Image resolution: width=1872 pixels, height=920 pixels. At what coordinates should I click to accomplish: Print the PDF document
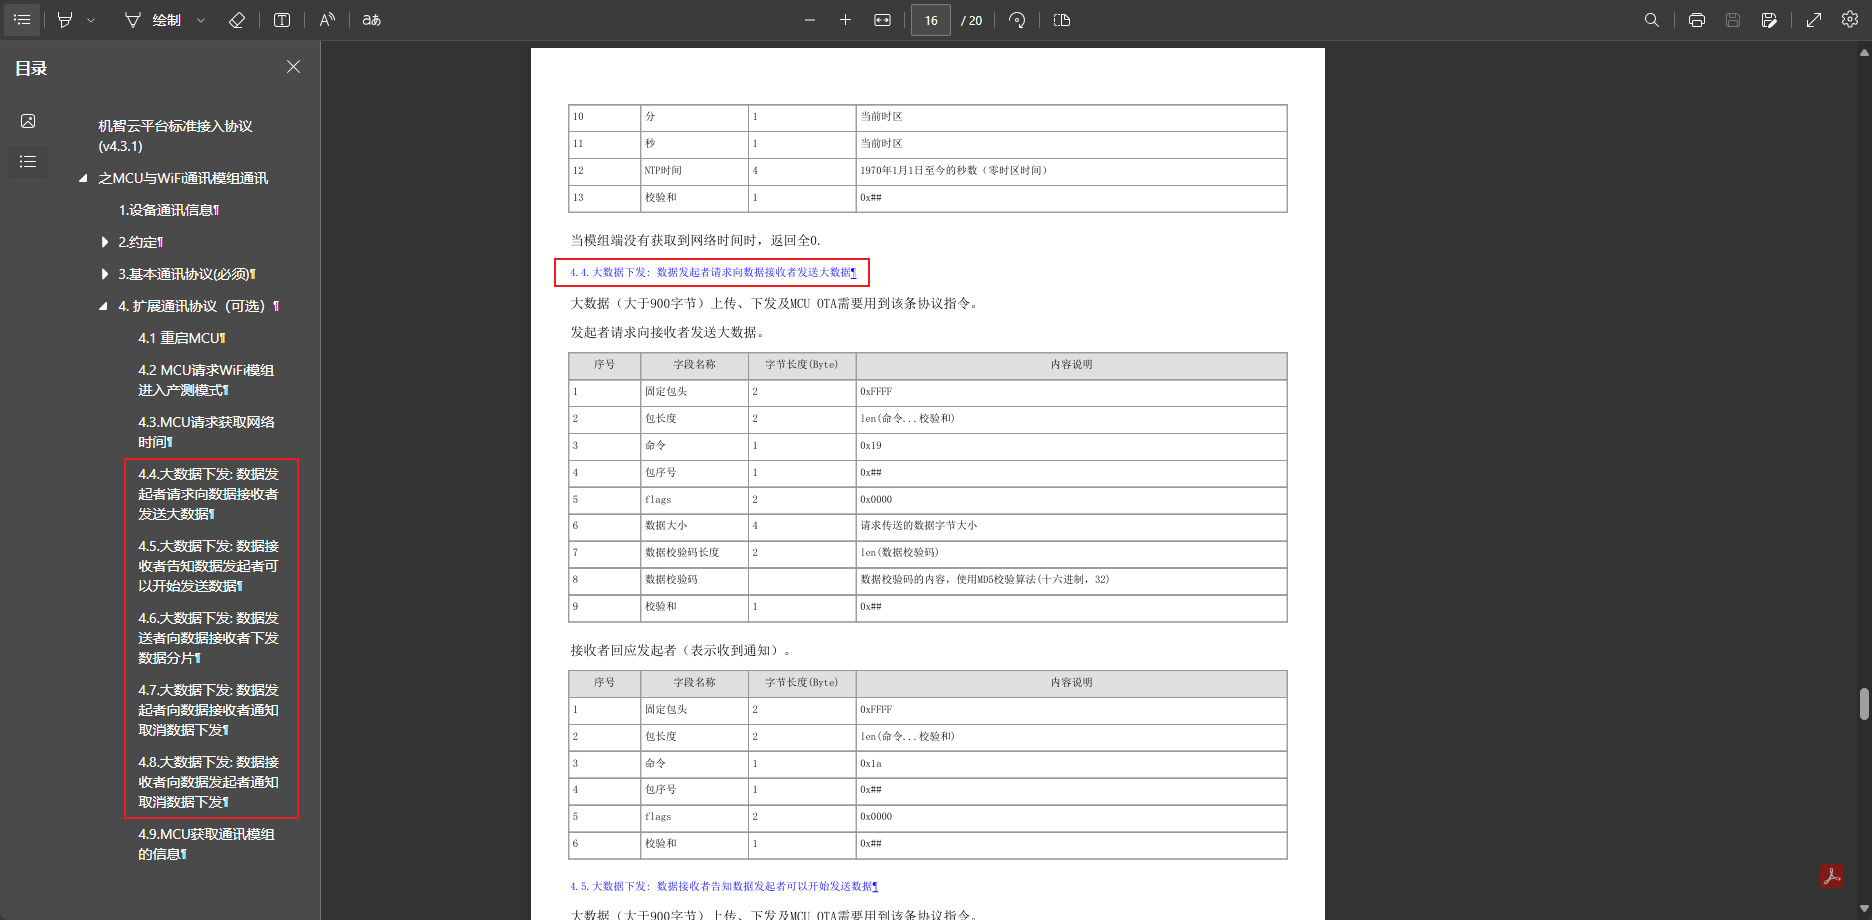(1697, 20)
